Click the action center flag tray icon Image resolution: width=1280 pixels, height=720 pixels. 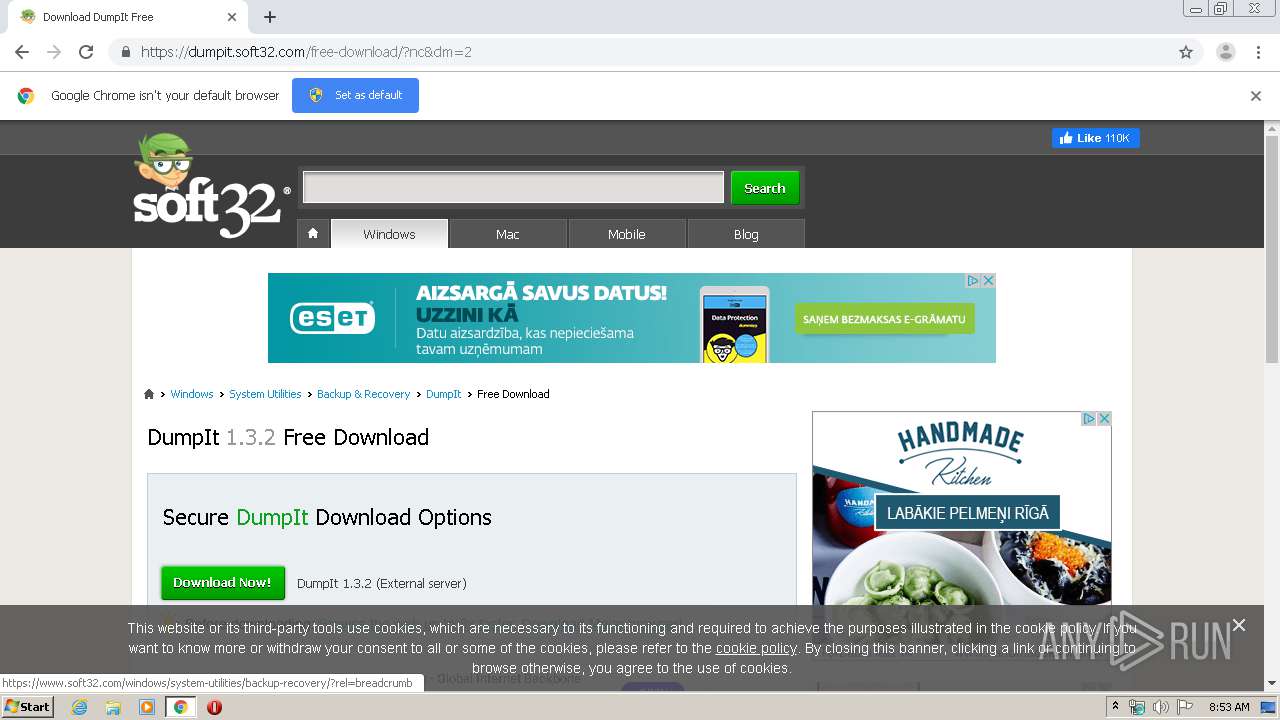click(x=1184, y=707)
